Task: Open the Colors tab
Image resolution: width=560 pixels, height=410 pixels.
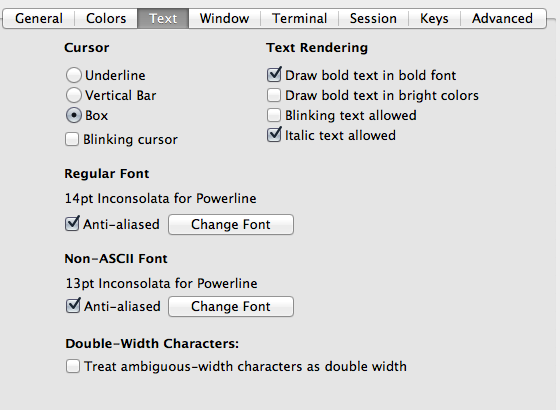Action: (x=106, y=19)
